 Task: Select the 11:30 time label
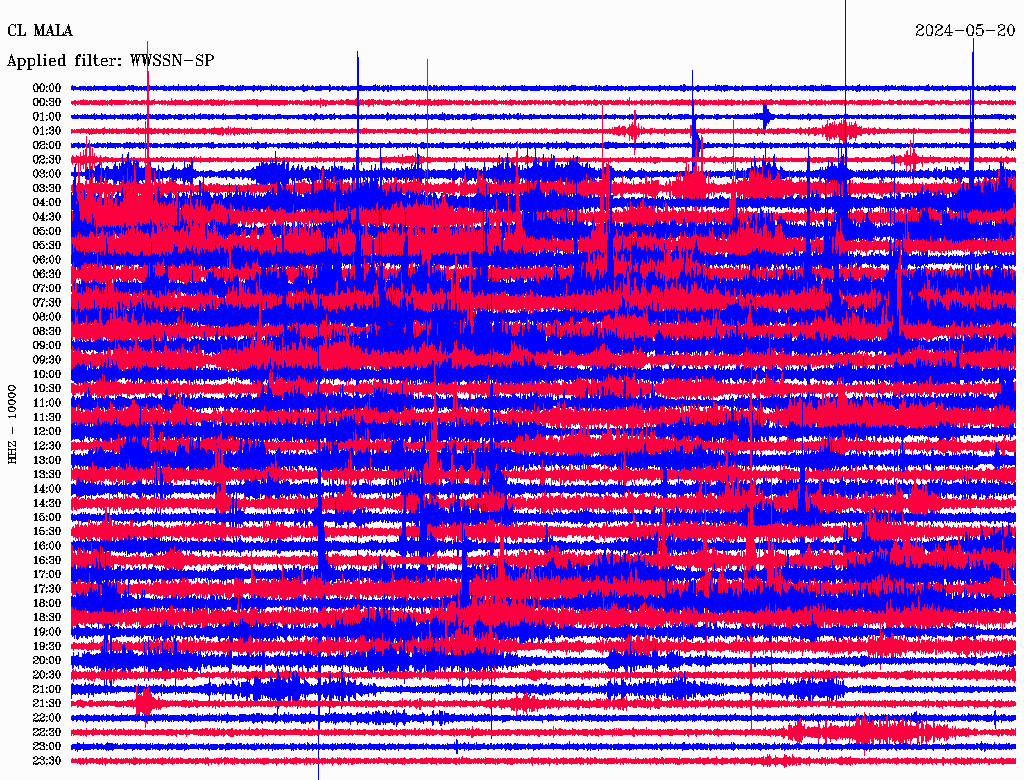(x=47, y=417)
